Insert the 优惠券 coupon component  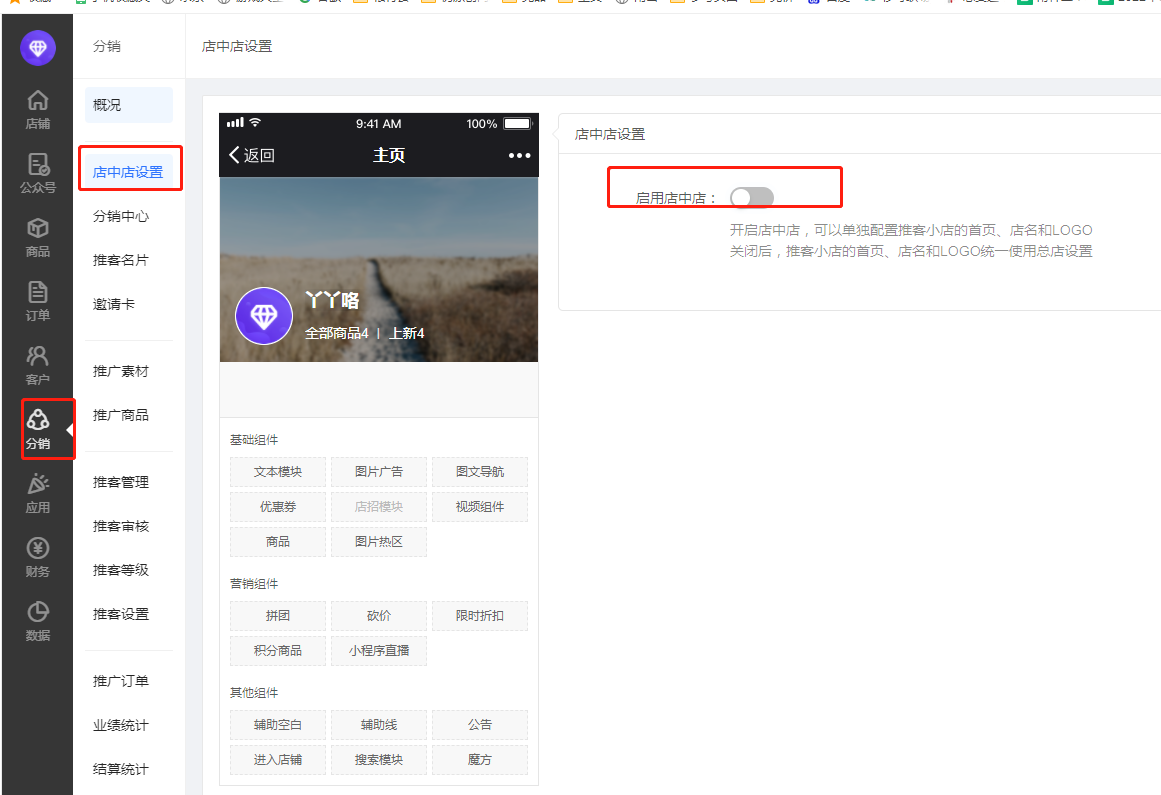[278, 507]
